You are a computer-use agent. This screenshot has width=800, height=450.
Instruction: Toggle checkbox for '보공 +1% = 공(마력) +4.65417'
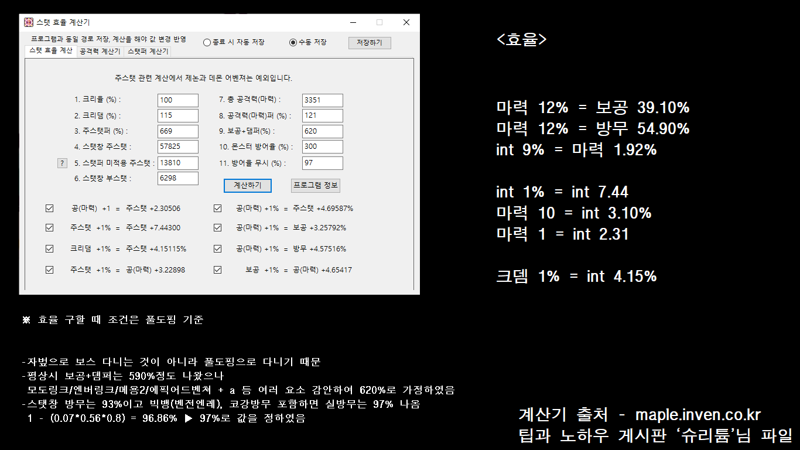click(x=218, y=270)
